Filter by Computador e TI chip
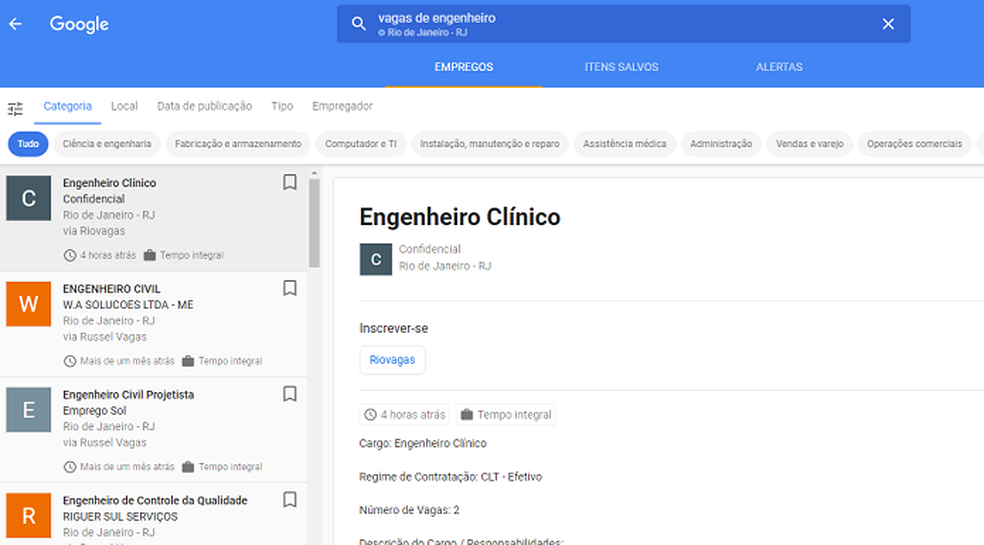This screenshot has height=545, width=984. coord(361,144)
